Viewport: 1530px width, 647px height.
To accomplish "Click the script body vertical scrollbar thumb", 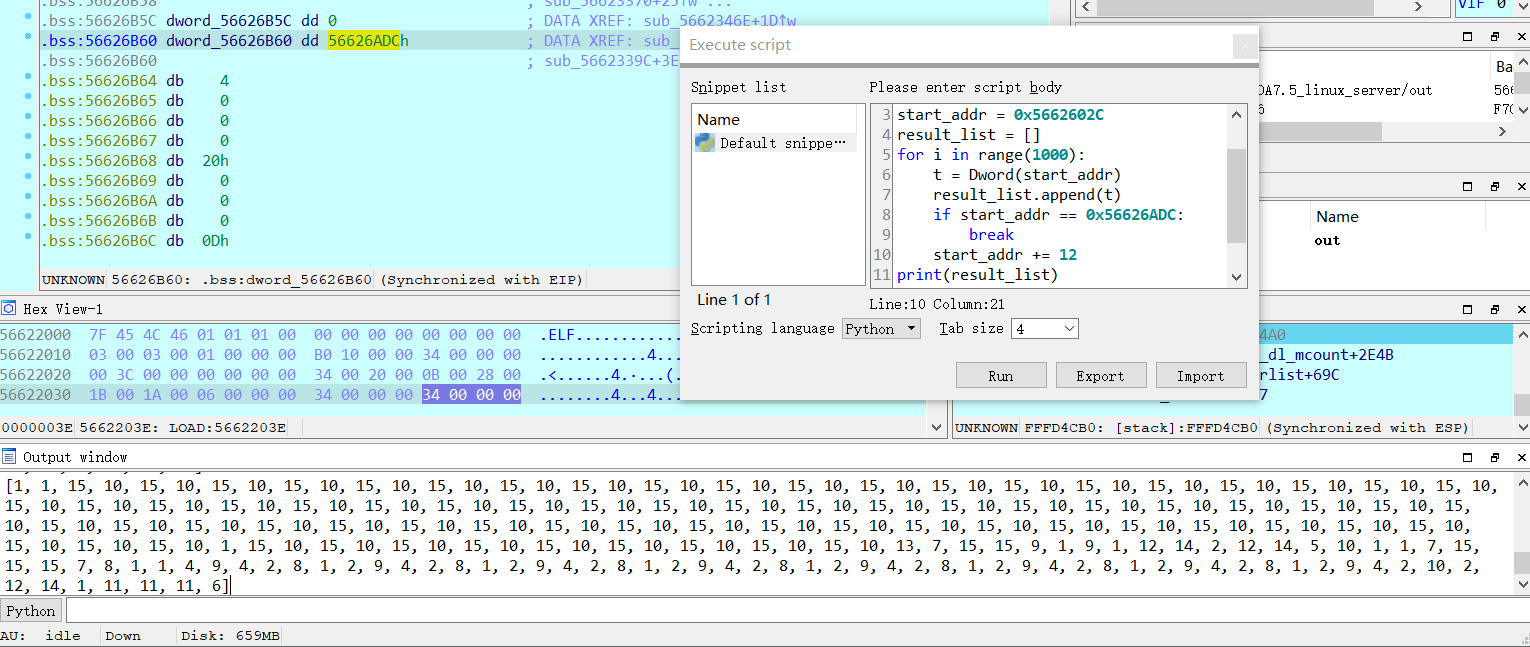I will (1237, 195).
